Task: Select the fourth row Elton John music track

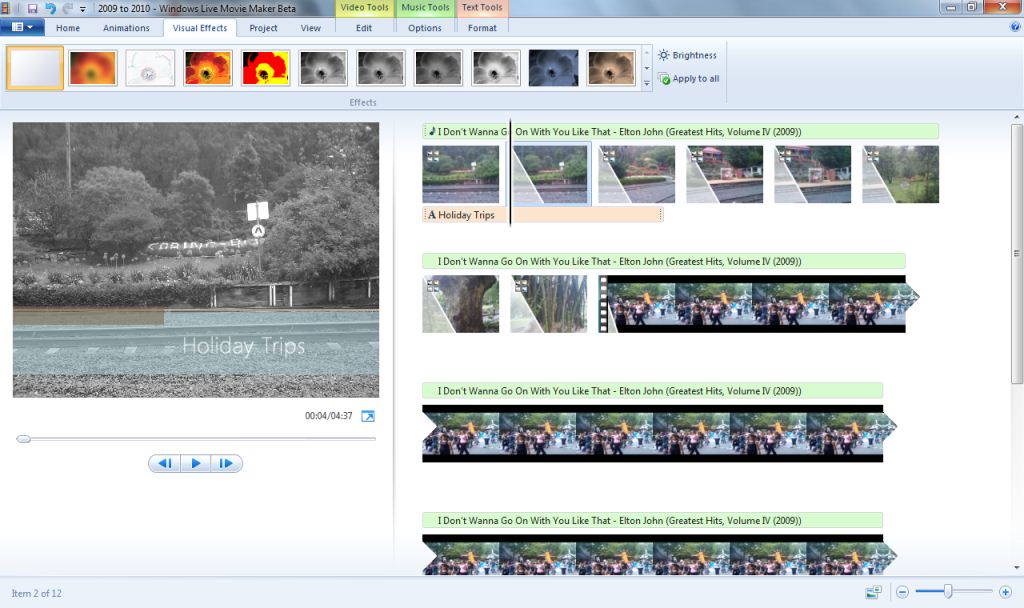Action: 652,520
